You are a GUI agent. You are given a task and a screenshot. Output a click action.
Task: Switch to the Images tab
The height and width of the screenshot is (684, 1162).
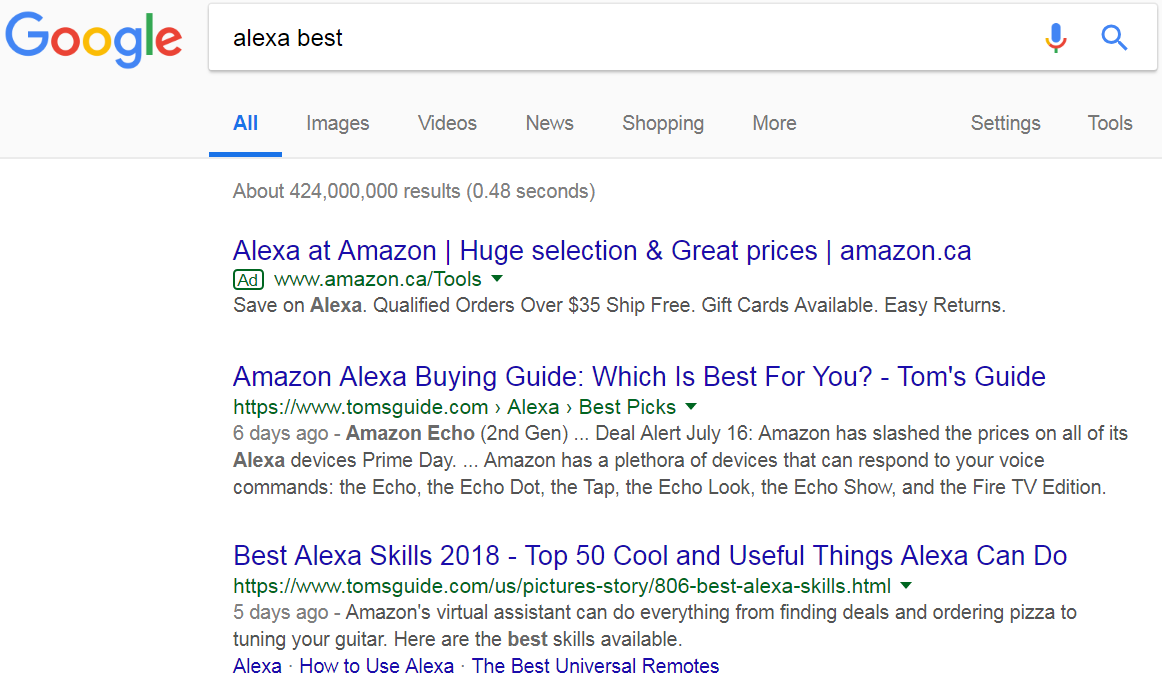(x=337, y=123)
